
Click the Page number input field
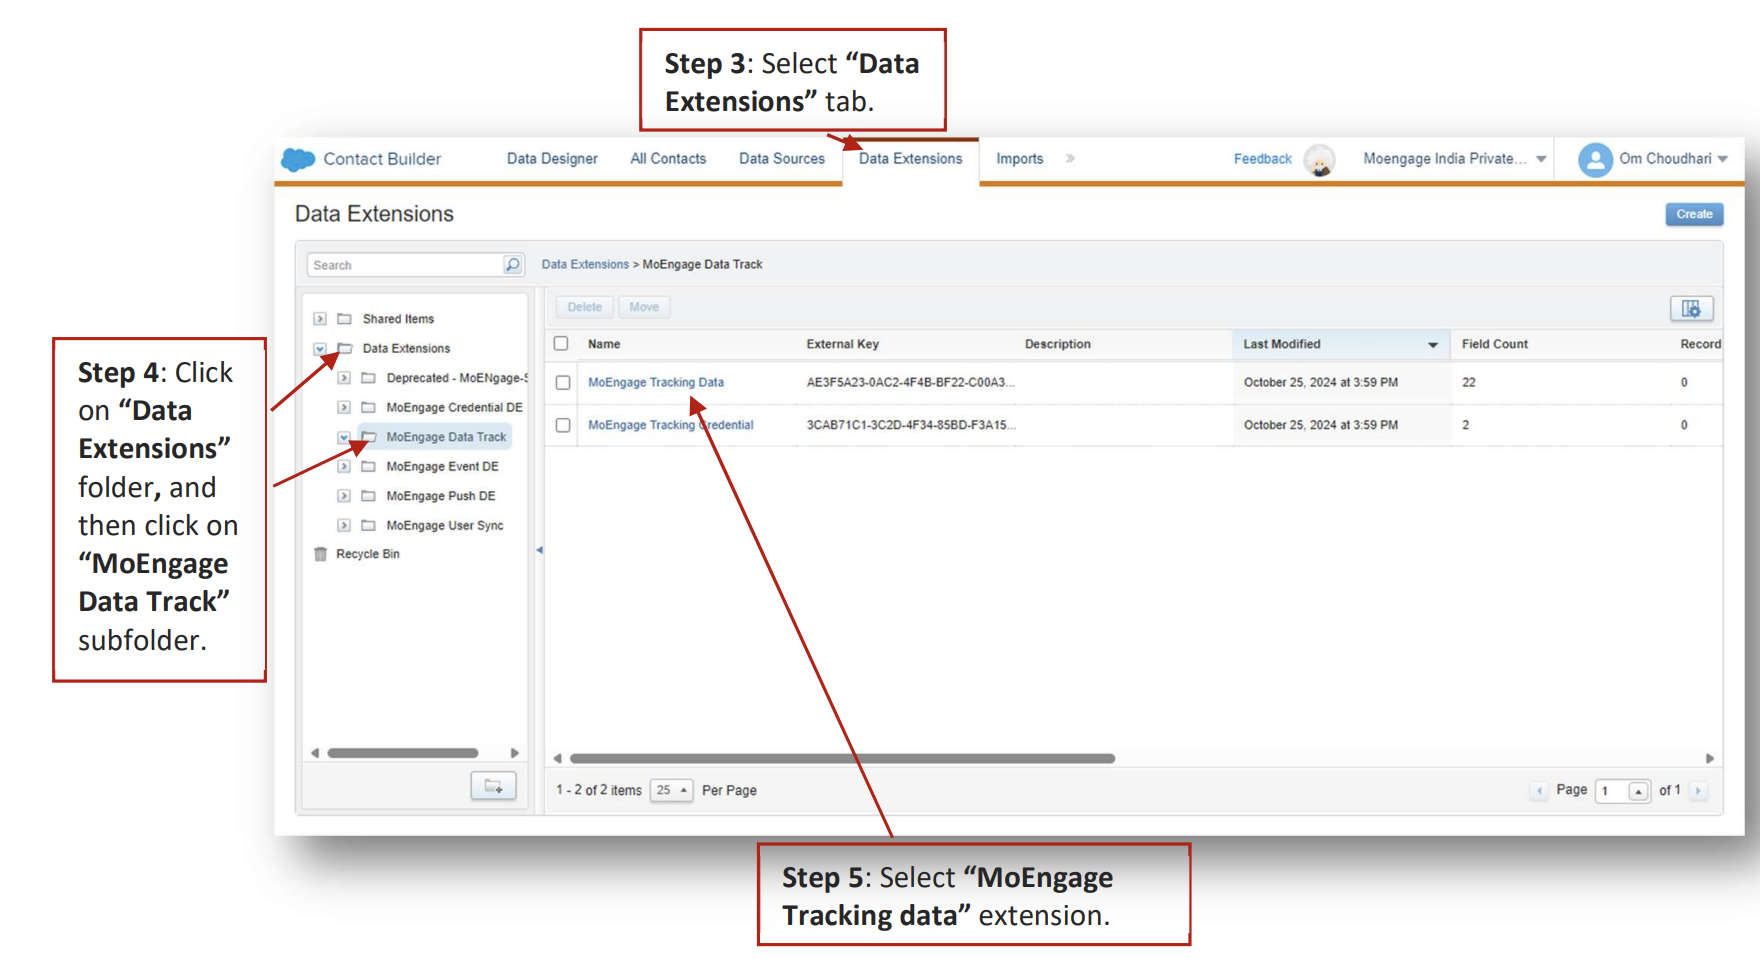click(x=1612, y=791)
